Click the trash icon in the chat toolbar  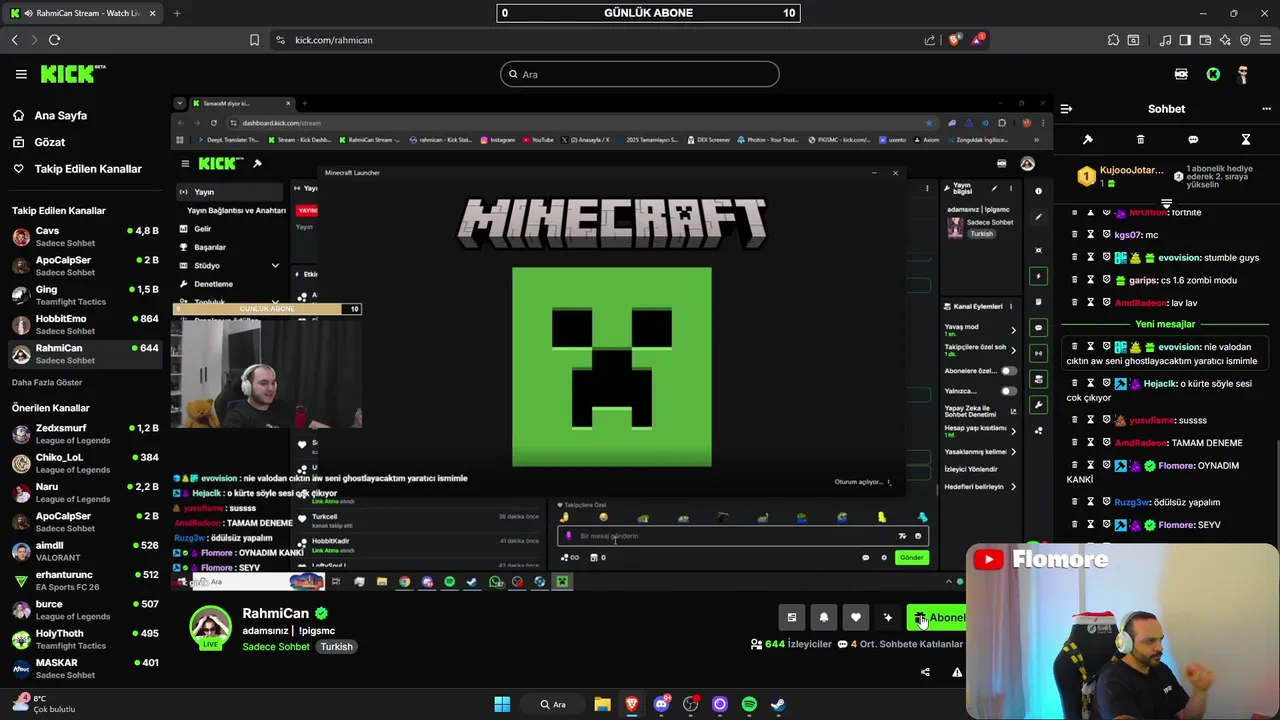coord(1140,140)
